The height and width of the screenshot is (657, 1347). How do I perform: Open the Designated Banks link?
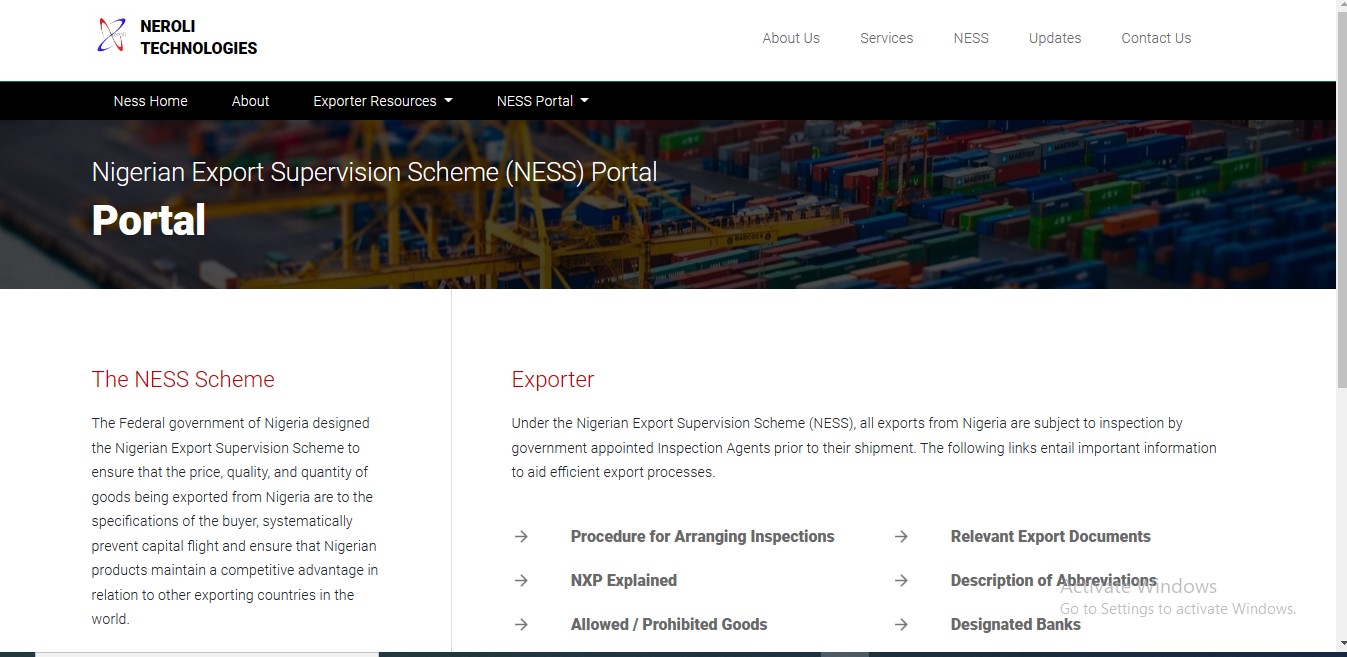coord(1015,625)
